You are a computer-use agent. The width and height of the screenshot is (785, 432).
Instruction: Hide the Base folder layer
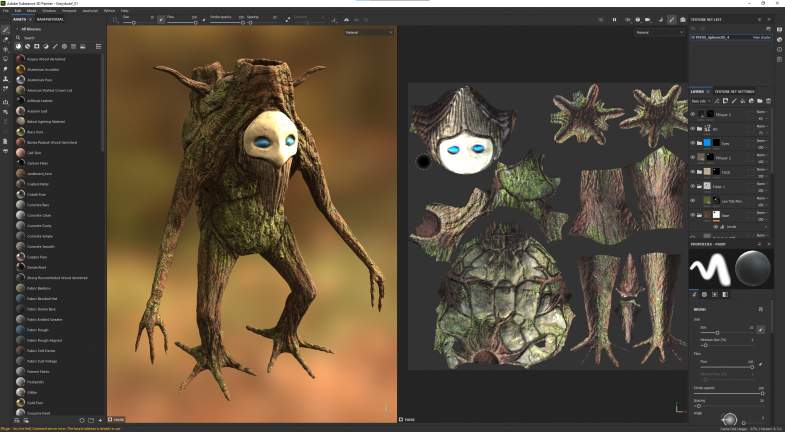(693, 215)
